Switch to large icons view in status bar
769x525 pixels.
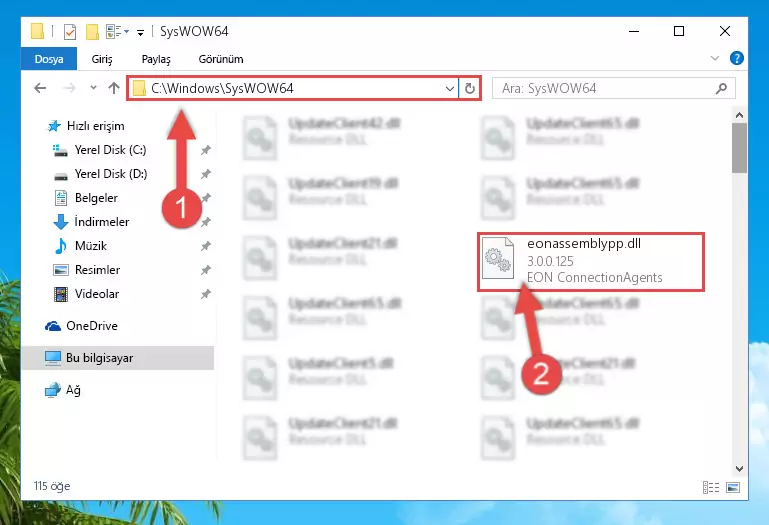click(733, 487)
